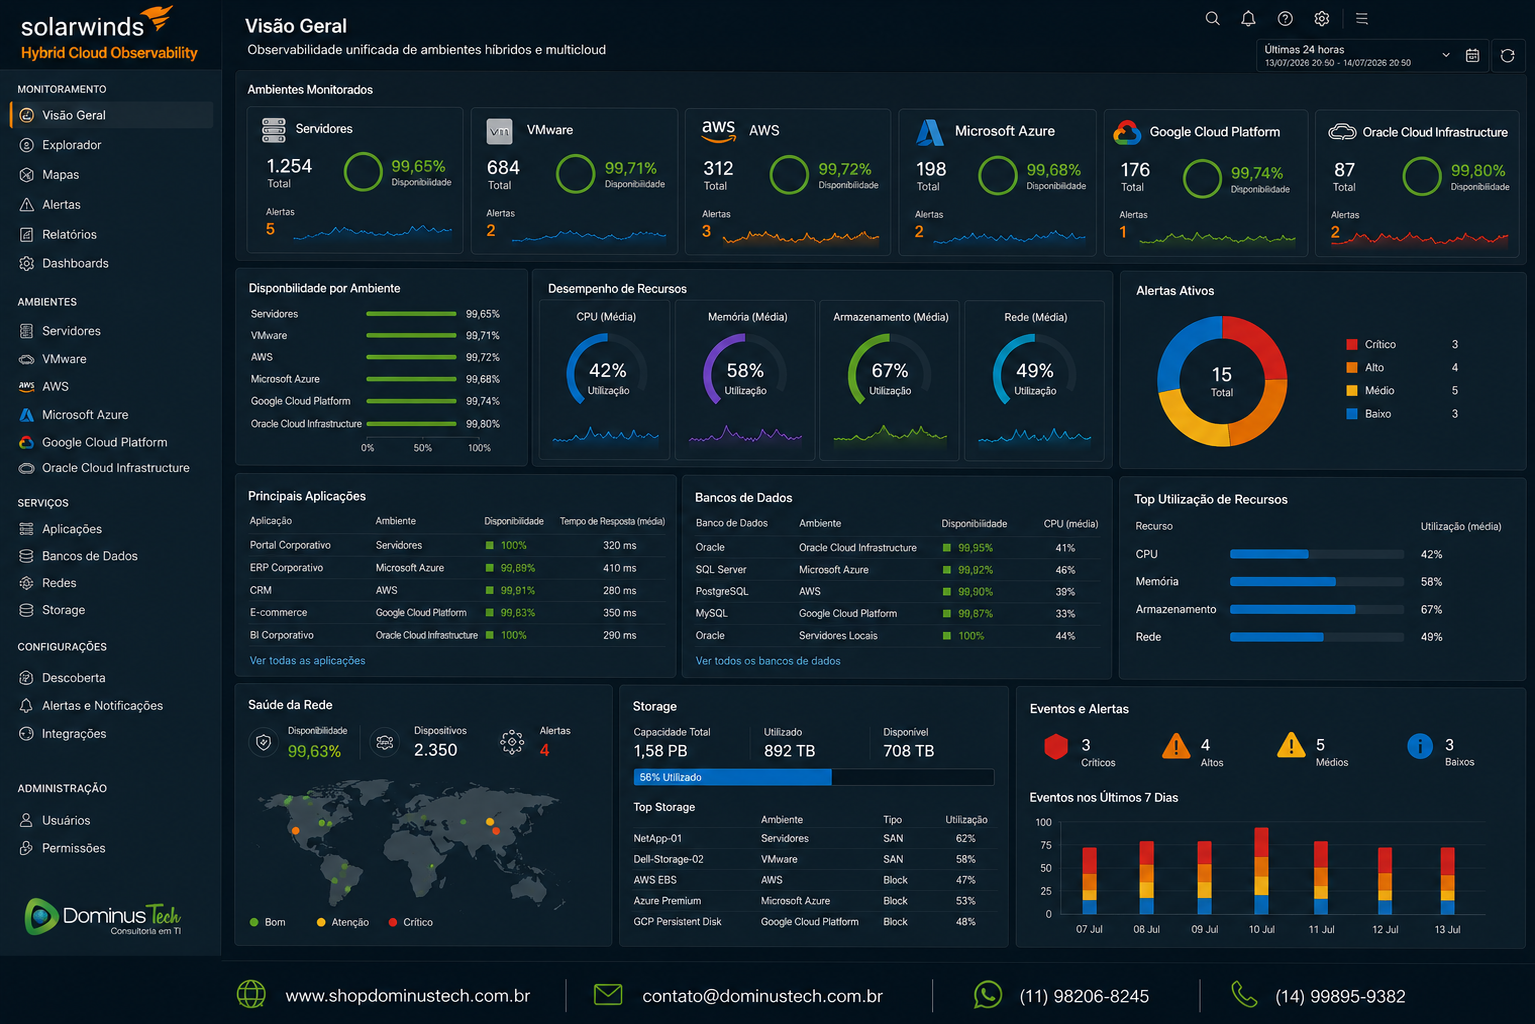Click the Disponibilidade shield icon in Saúde da Rede
This screenshot has height=1024, width=1535.
tap(264, 742)
